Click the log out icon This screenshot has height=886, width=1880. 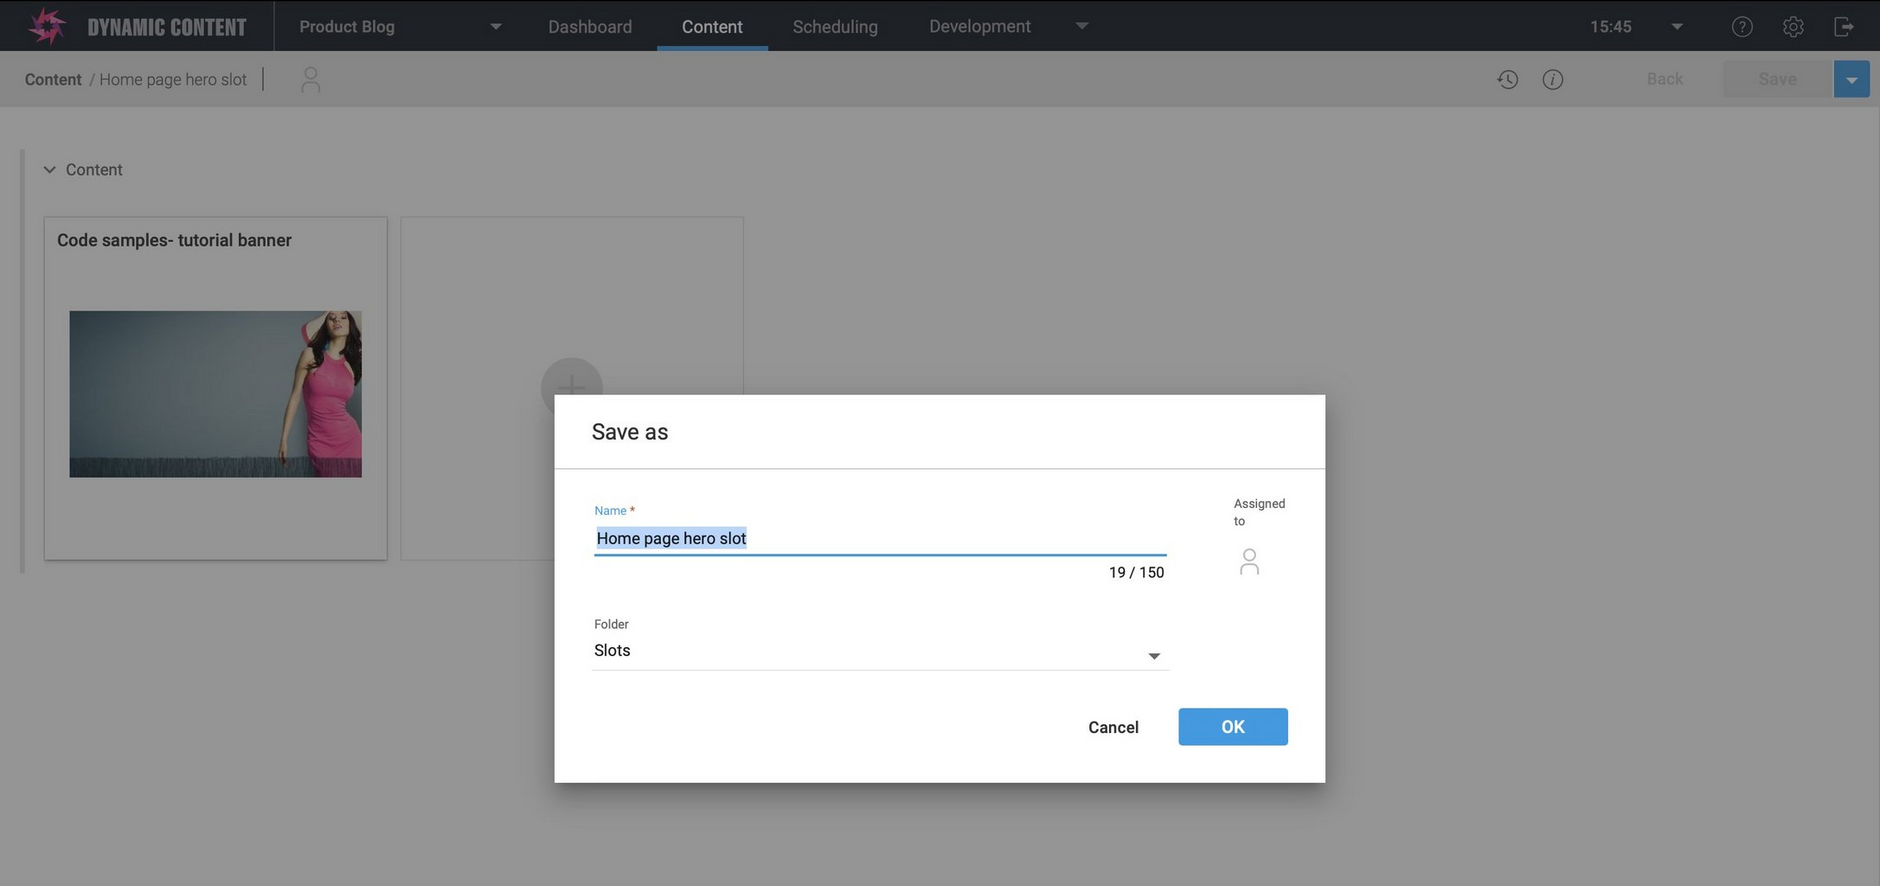point(1844,27)
